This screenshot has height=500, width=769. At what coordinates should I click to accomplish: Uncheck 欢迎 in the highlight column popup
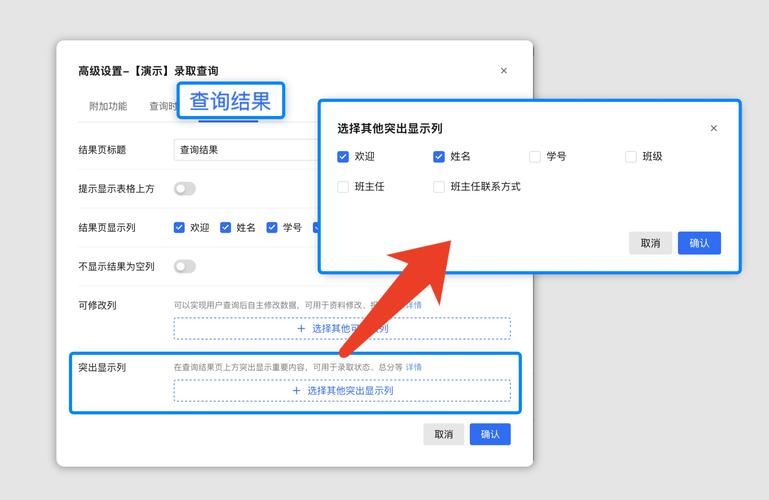[343, 156]
